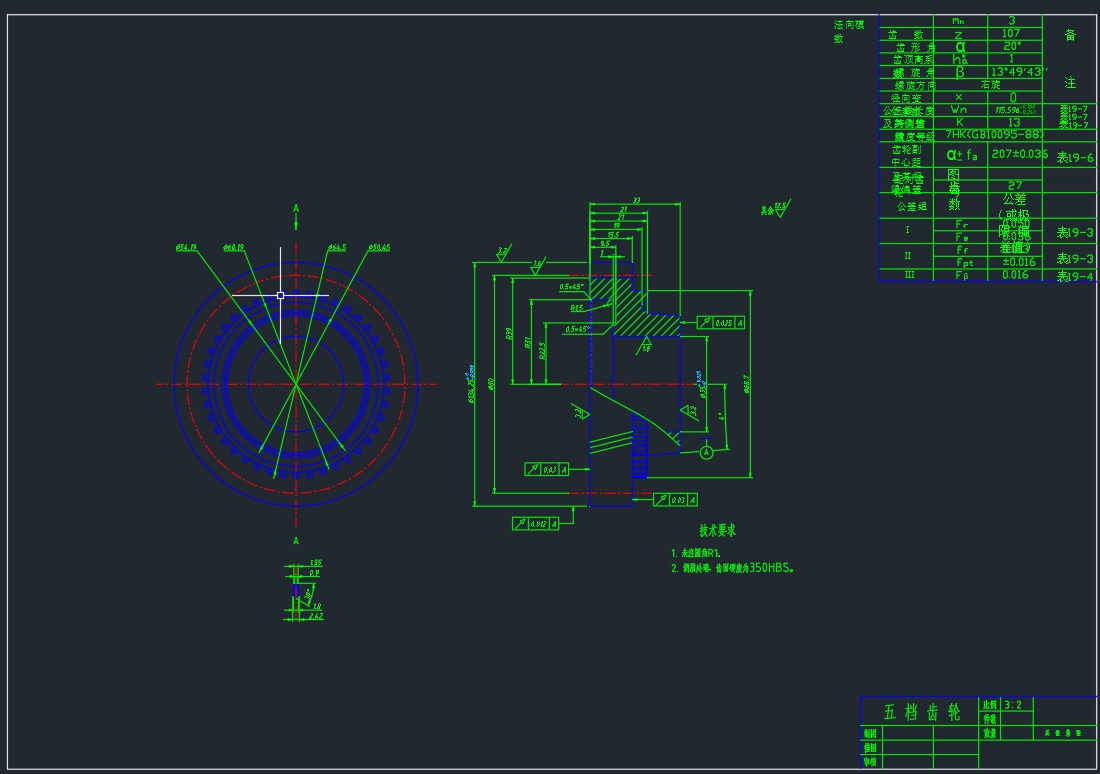Select helix angle value 13°49'43"
The image size is (1100, 774).
pos(1019,72)
